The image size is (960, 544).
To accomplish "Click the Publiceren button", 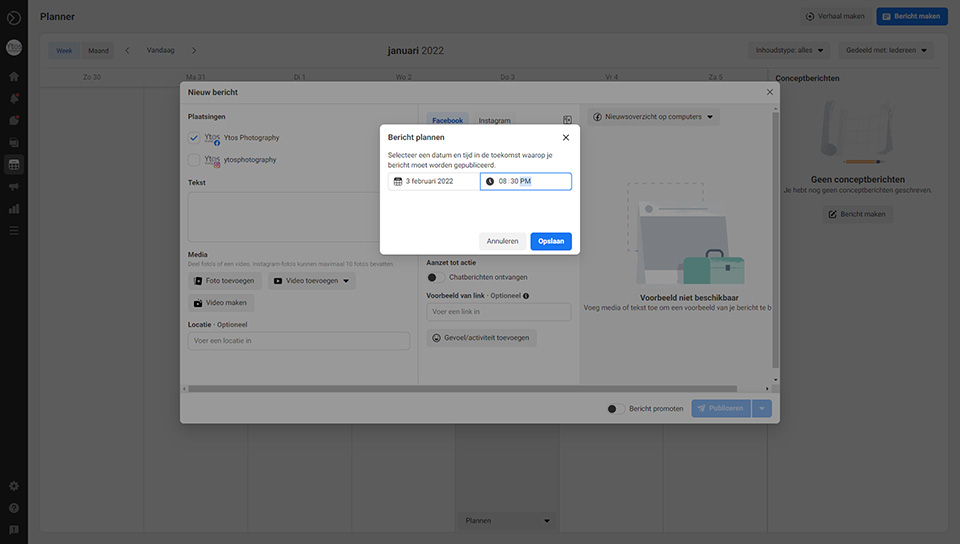I will coord(721,409).
